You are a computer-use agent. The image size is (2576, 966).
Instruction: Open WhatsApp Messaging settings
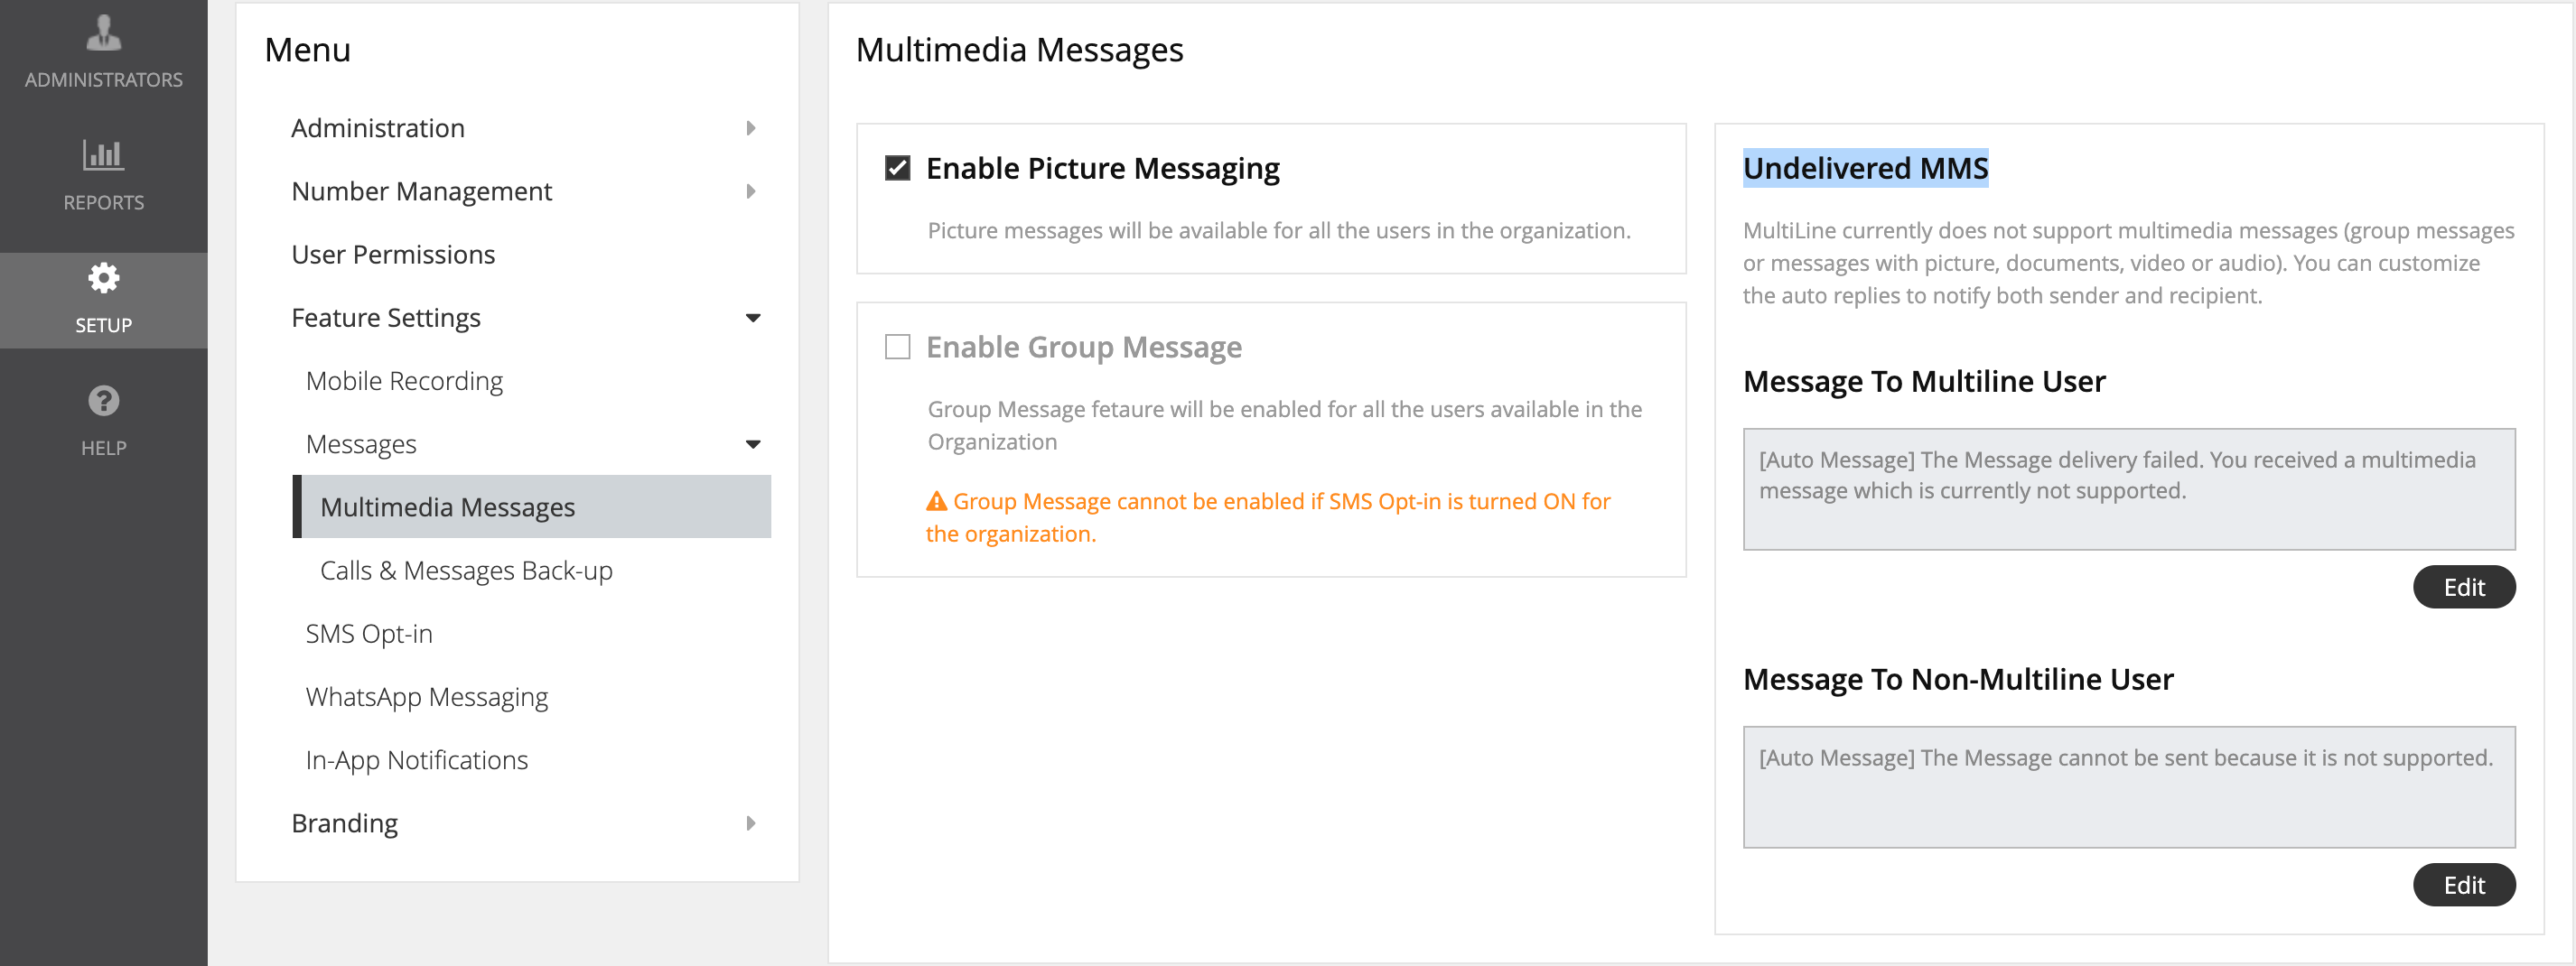427,697
